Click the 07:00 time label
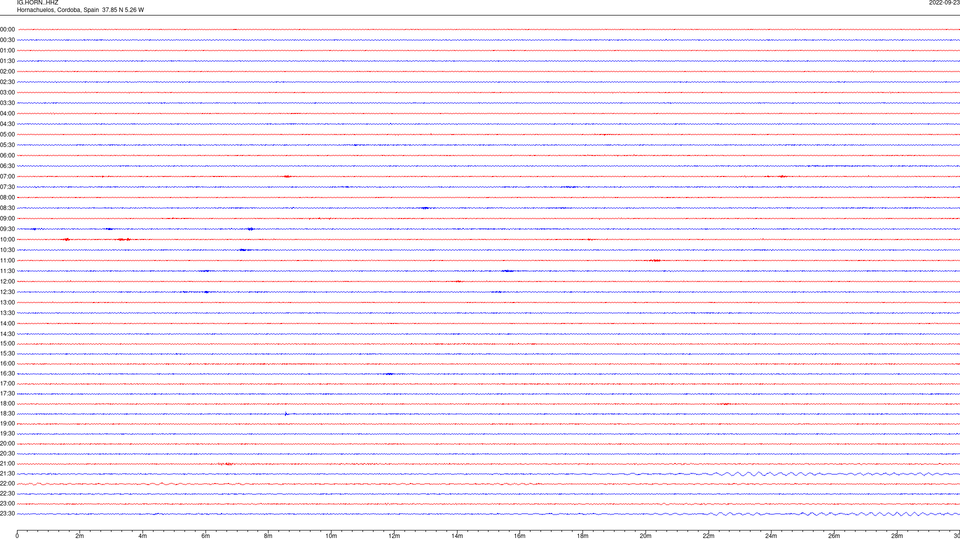Image resolution: width=960 pixels, height=540 pixels. tap(7, 176)
